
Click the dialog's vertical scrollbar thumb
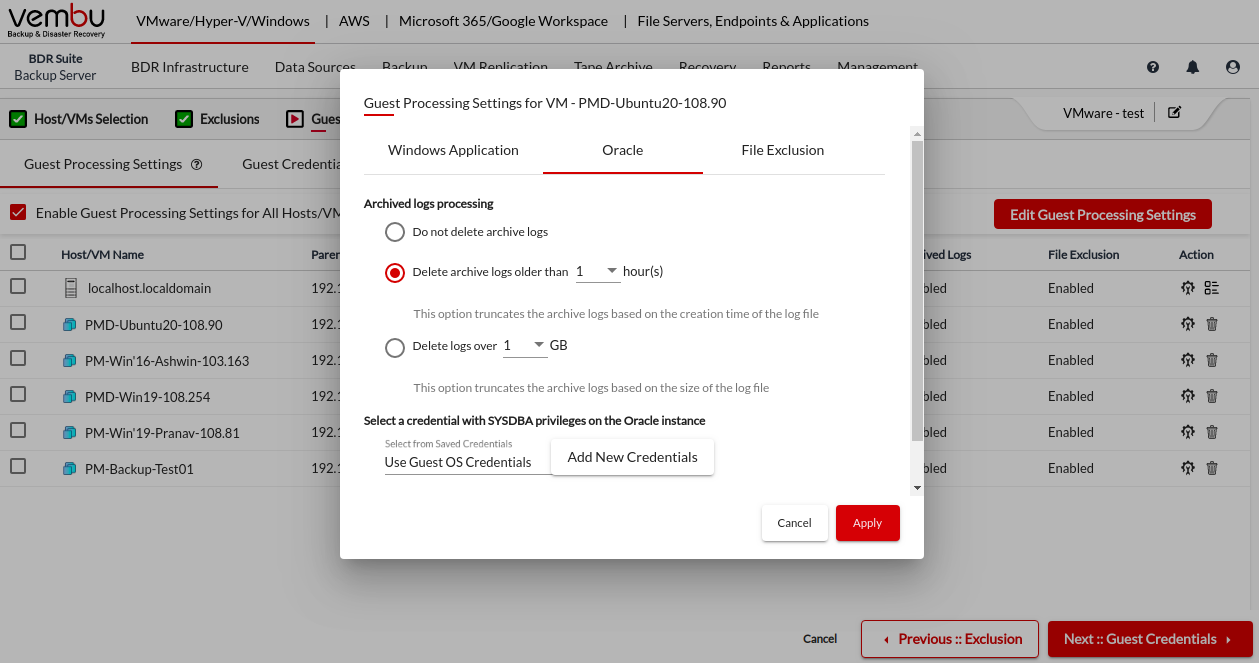coord(917,290)
